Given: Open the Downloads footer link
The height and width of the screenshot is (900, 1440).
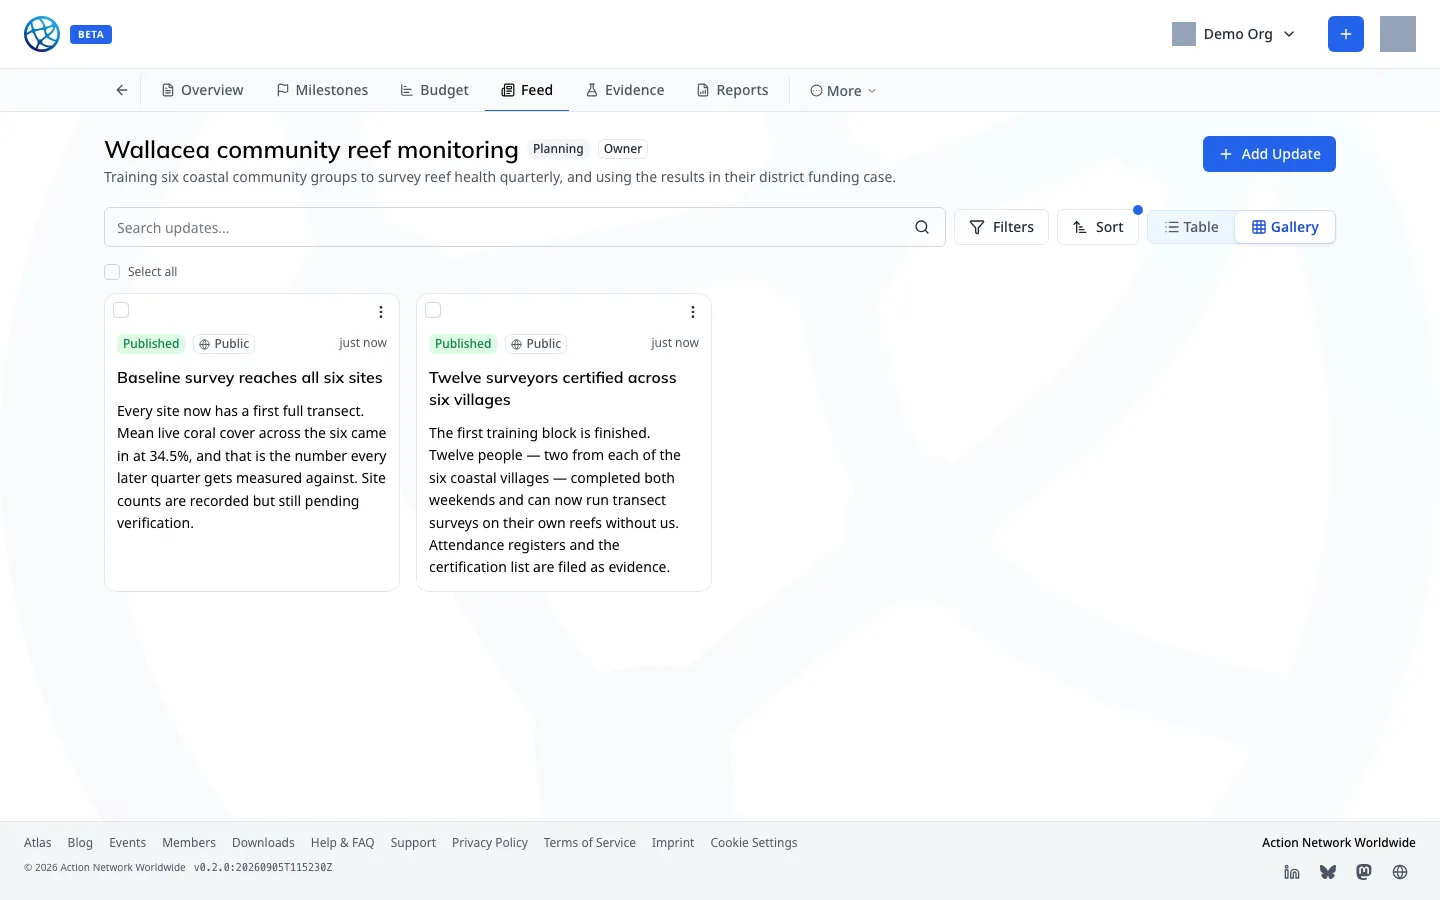Looking at the screenshot, I should tap(263, 843).
